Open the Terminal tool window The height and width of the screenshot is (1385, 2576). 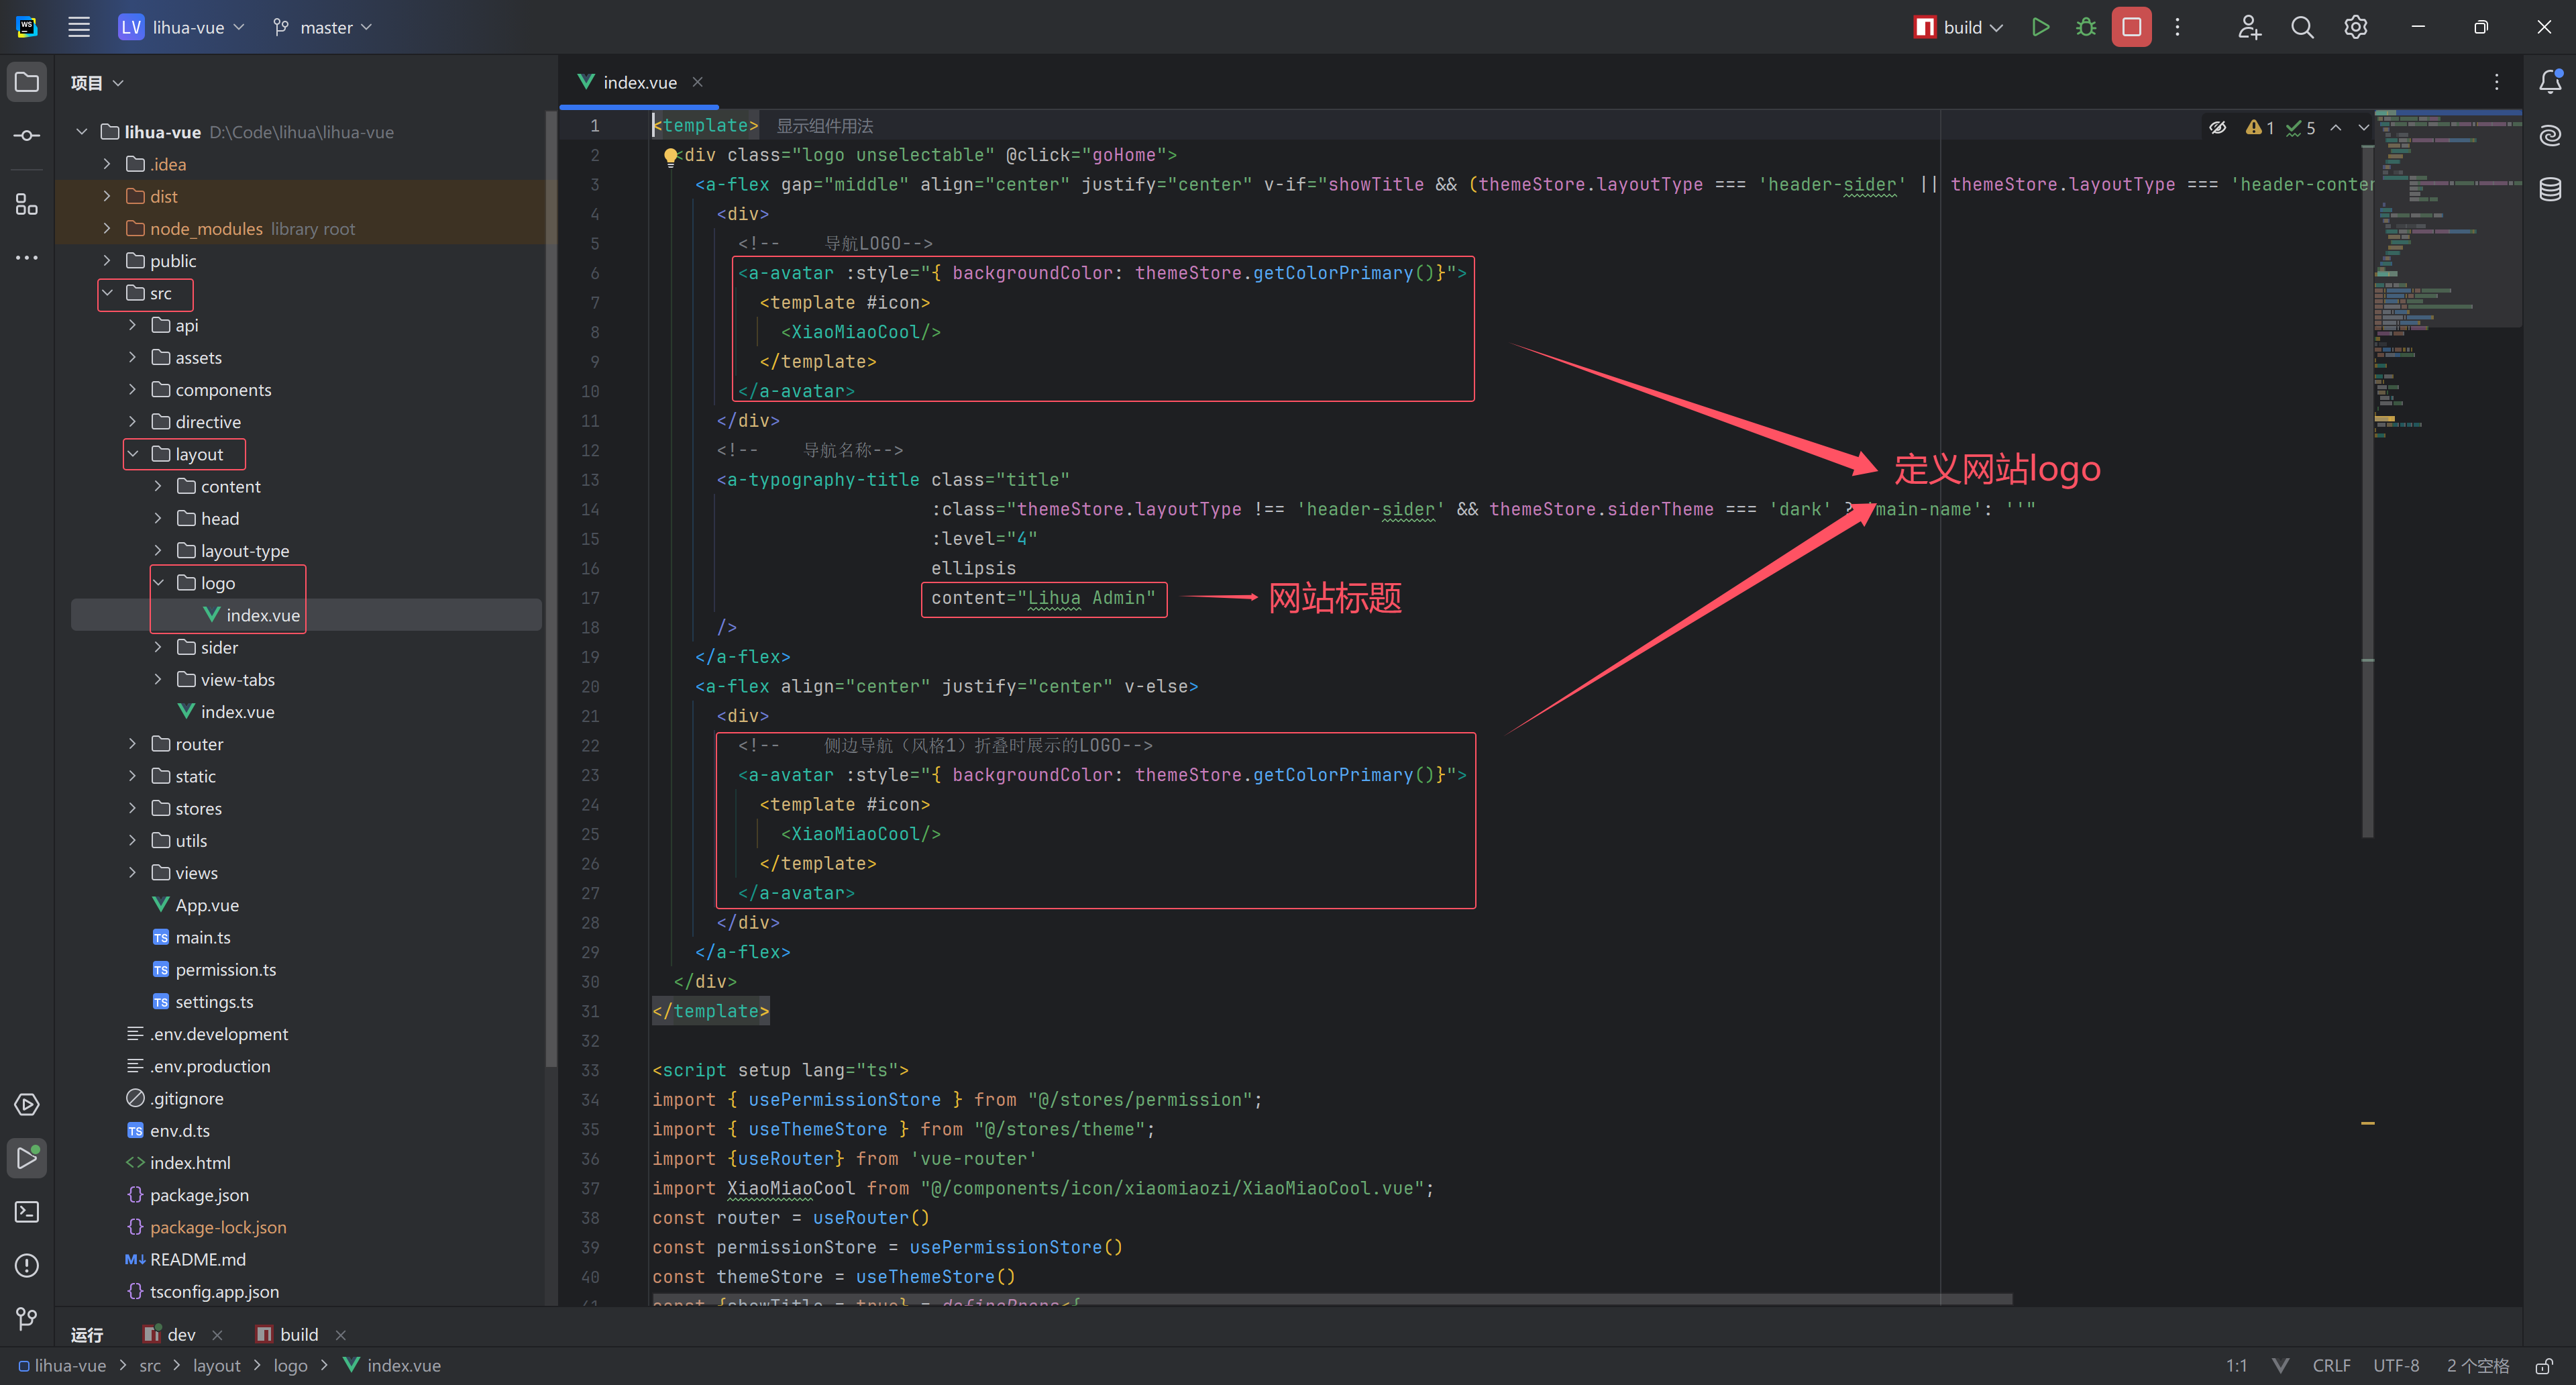(x=27, y=1212)
